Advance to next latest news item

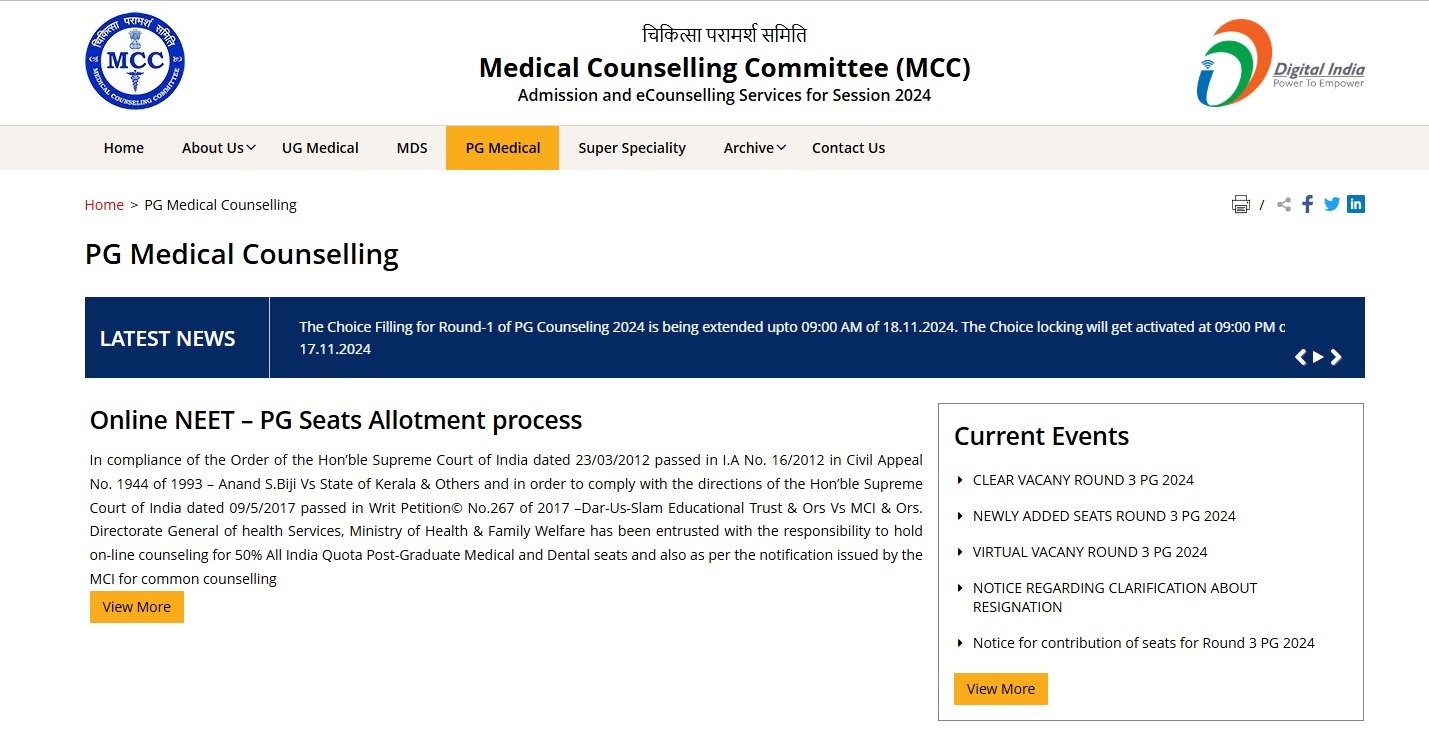[1336, 357]
